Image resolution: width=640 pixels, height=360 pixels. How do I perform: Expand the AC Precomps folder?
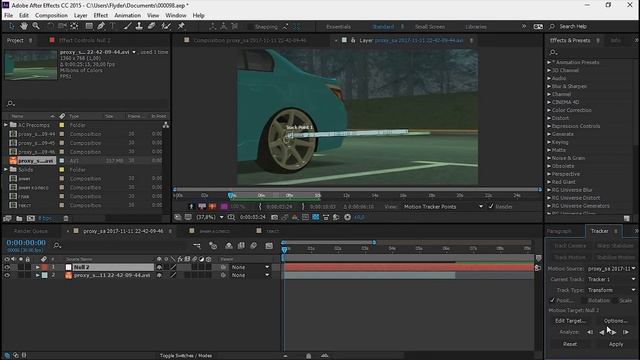point(6,125)
